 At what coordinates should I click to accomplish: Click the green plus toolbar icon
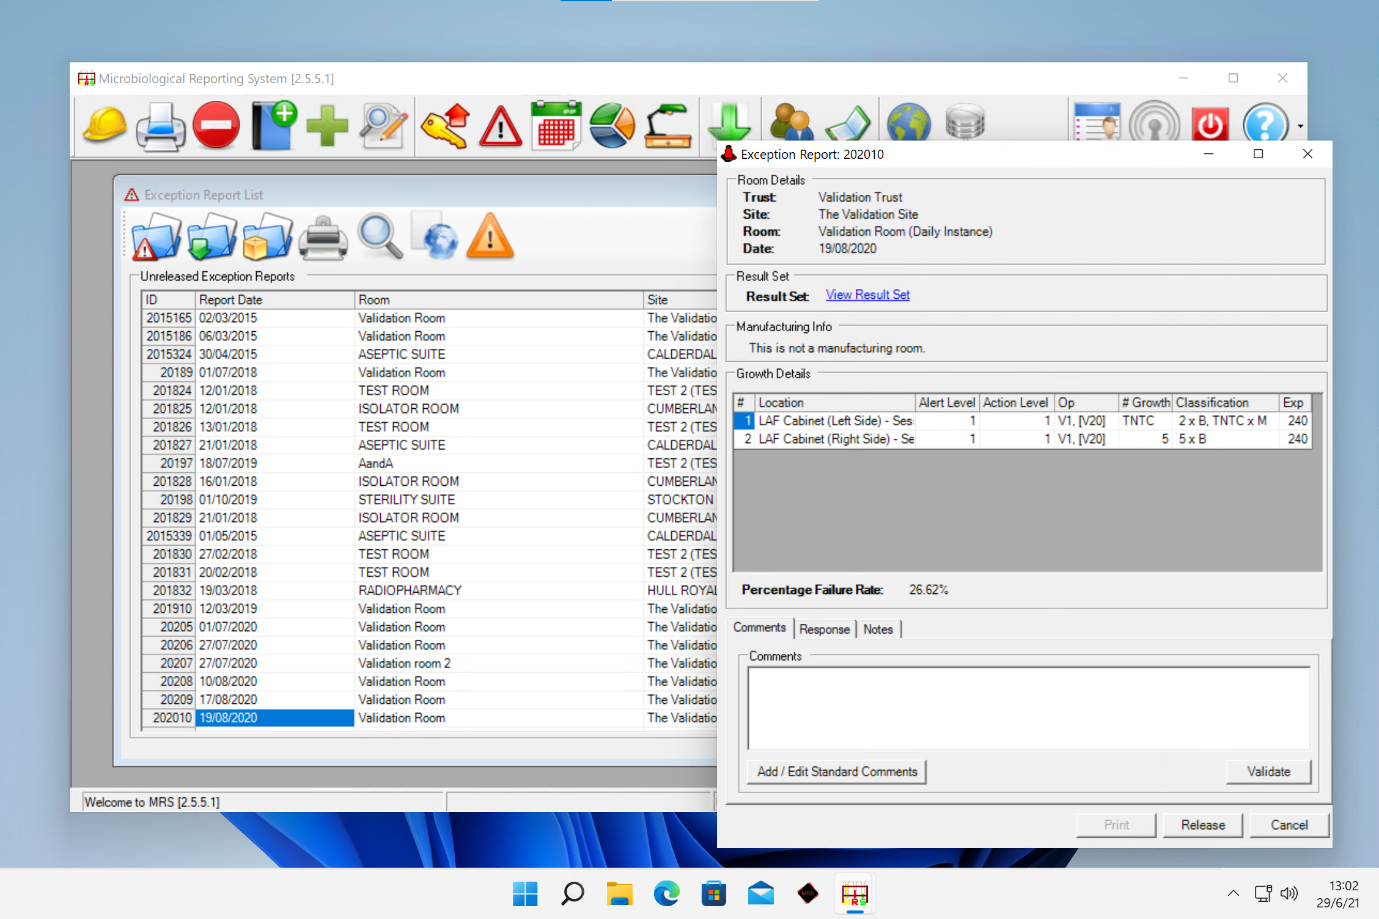click(327, 126)
